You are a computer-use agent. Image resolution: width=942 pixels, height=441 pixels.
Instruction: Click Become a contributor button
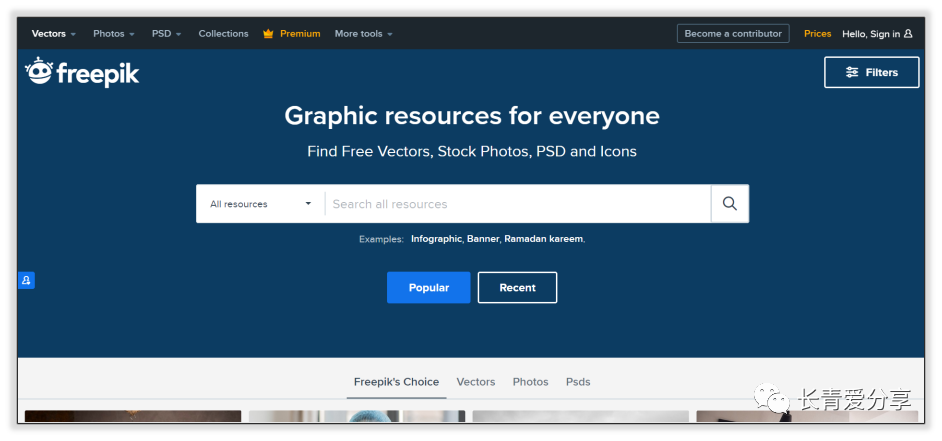[x=733, y=34]
